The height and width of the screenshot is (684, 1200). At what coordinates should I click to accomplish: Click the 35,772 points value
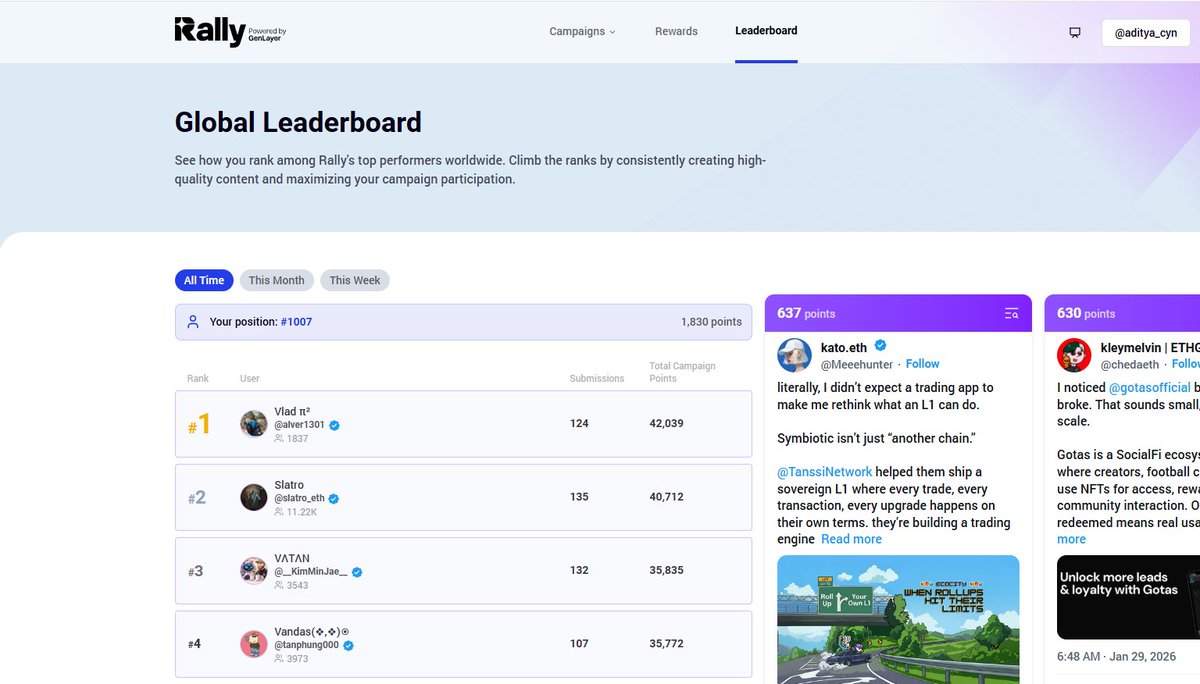pos(666,644)
